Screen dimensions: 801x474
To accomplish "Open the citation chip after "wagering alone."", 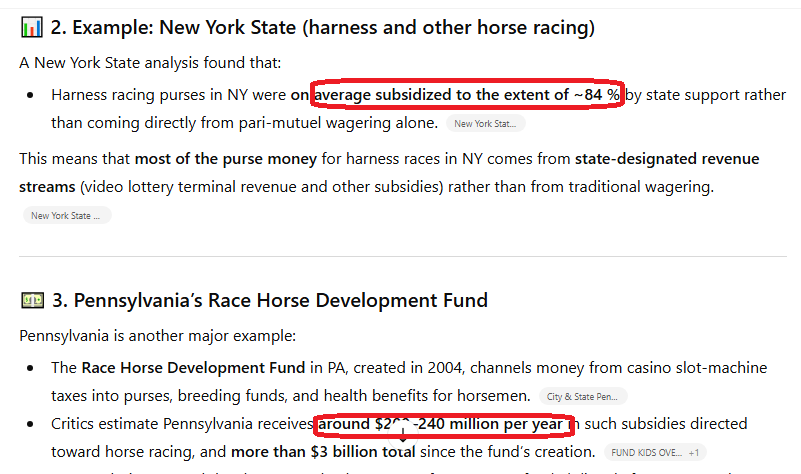I will (486, 124).
